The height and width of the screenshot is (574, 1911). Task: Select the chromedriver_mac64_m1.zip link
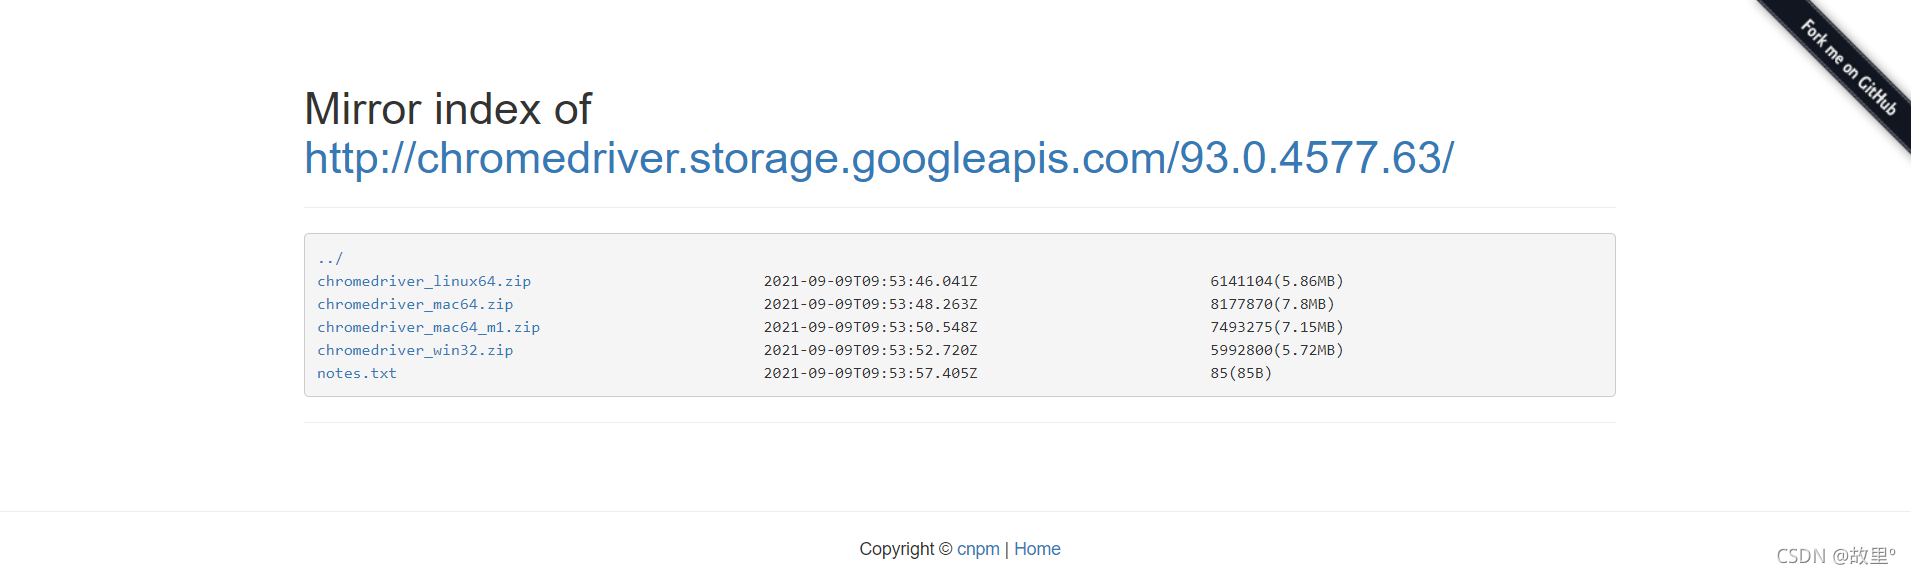coord(428,327)
